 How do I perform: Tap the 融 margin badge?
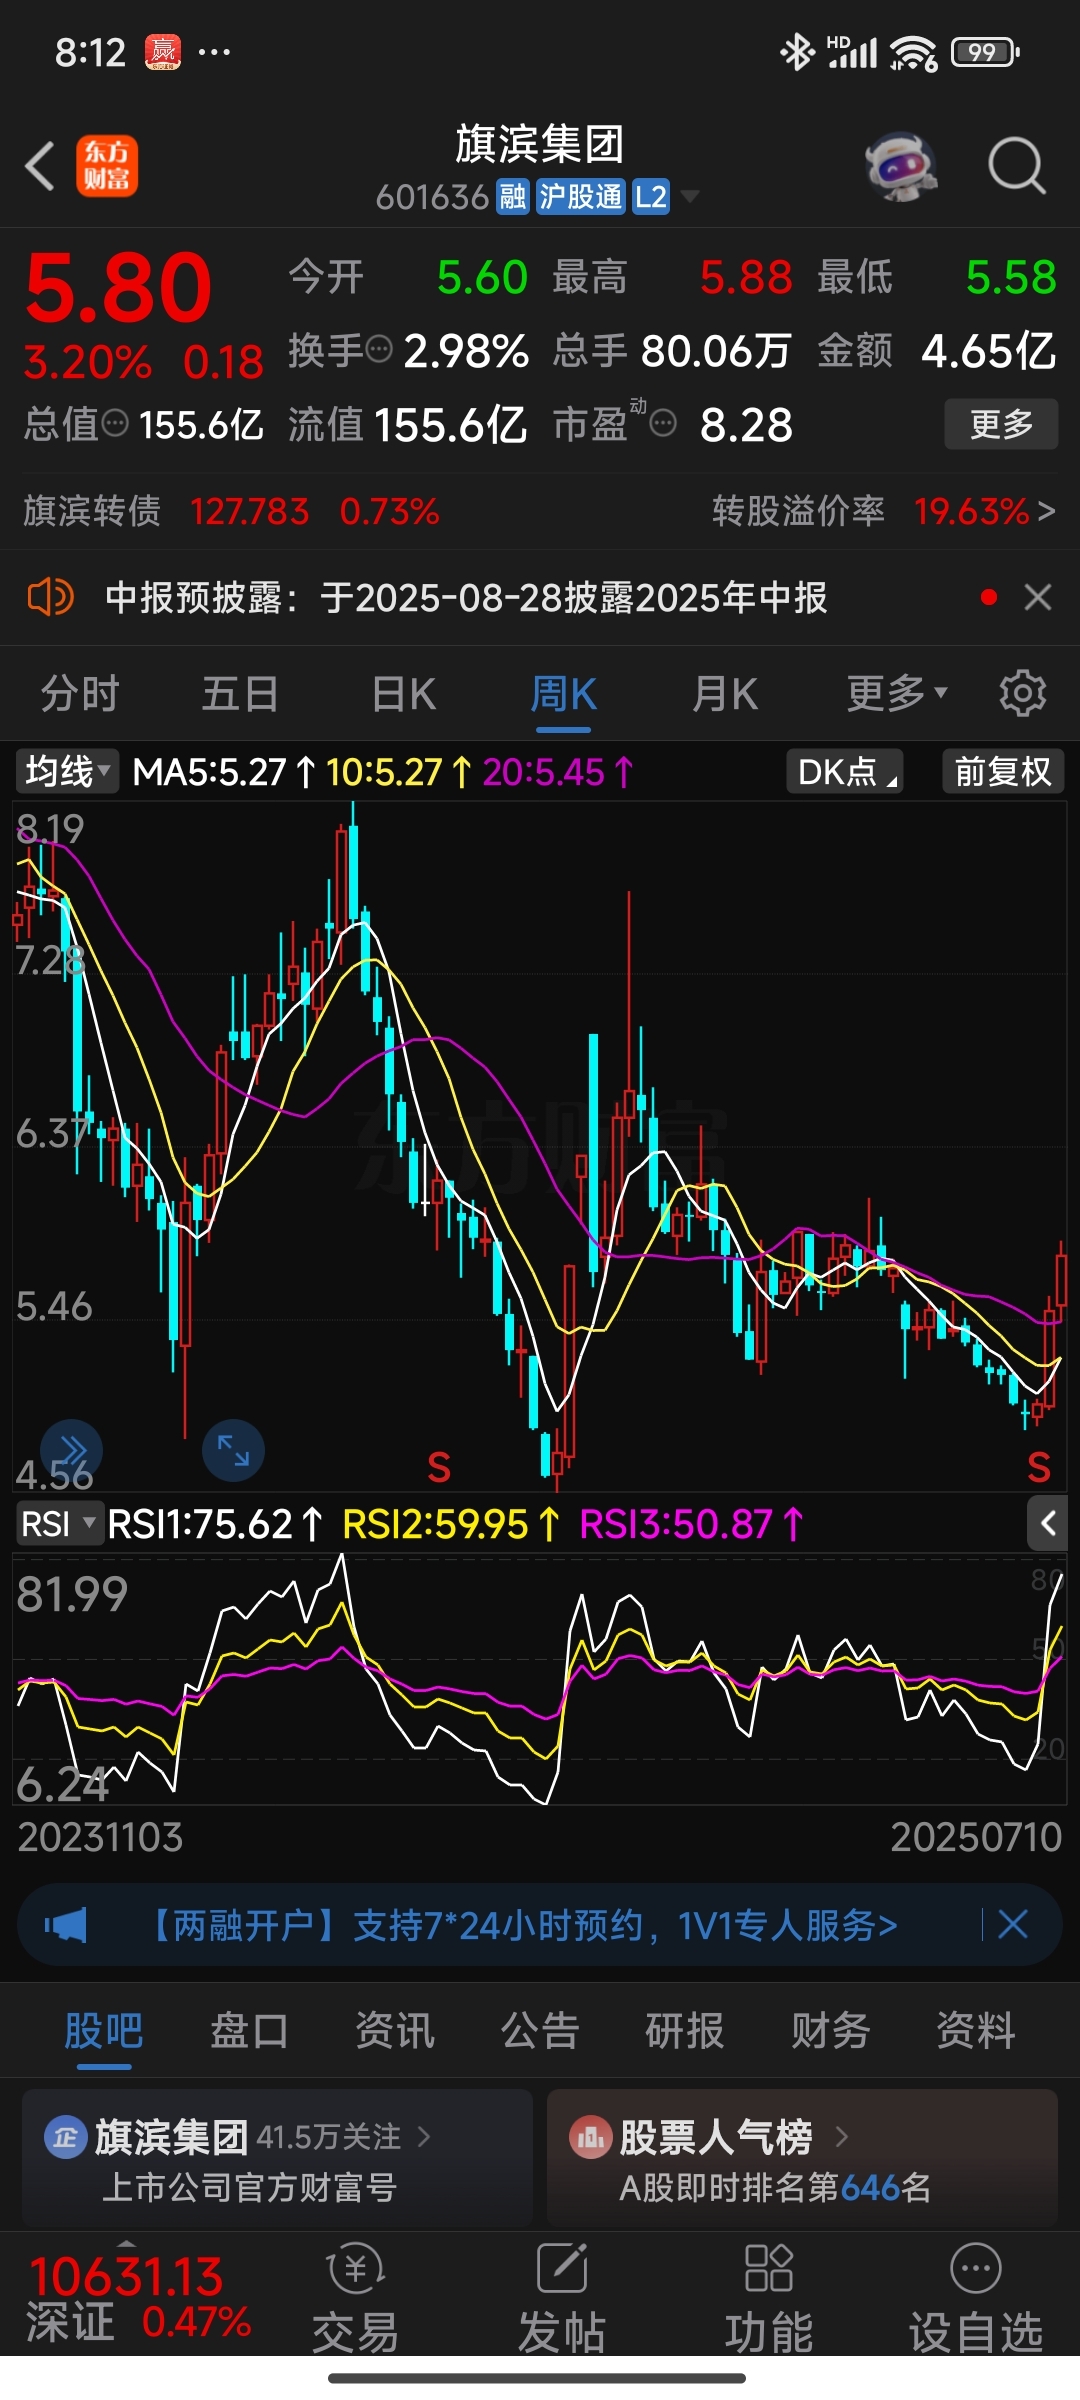pyautogui.click(x=513, y=197)
